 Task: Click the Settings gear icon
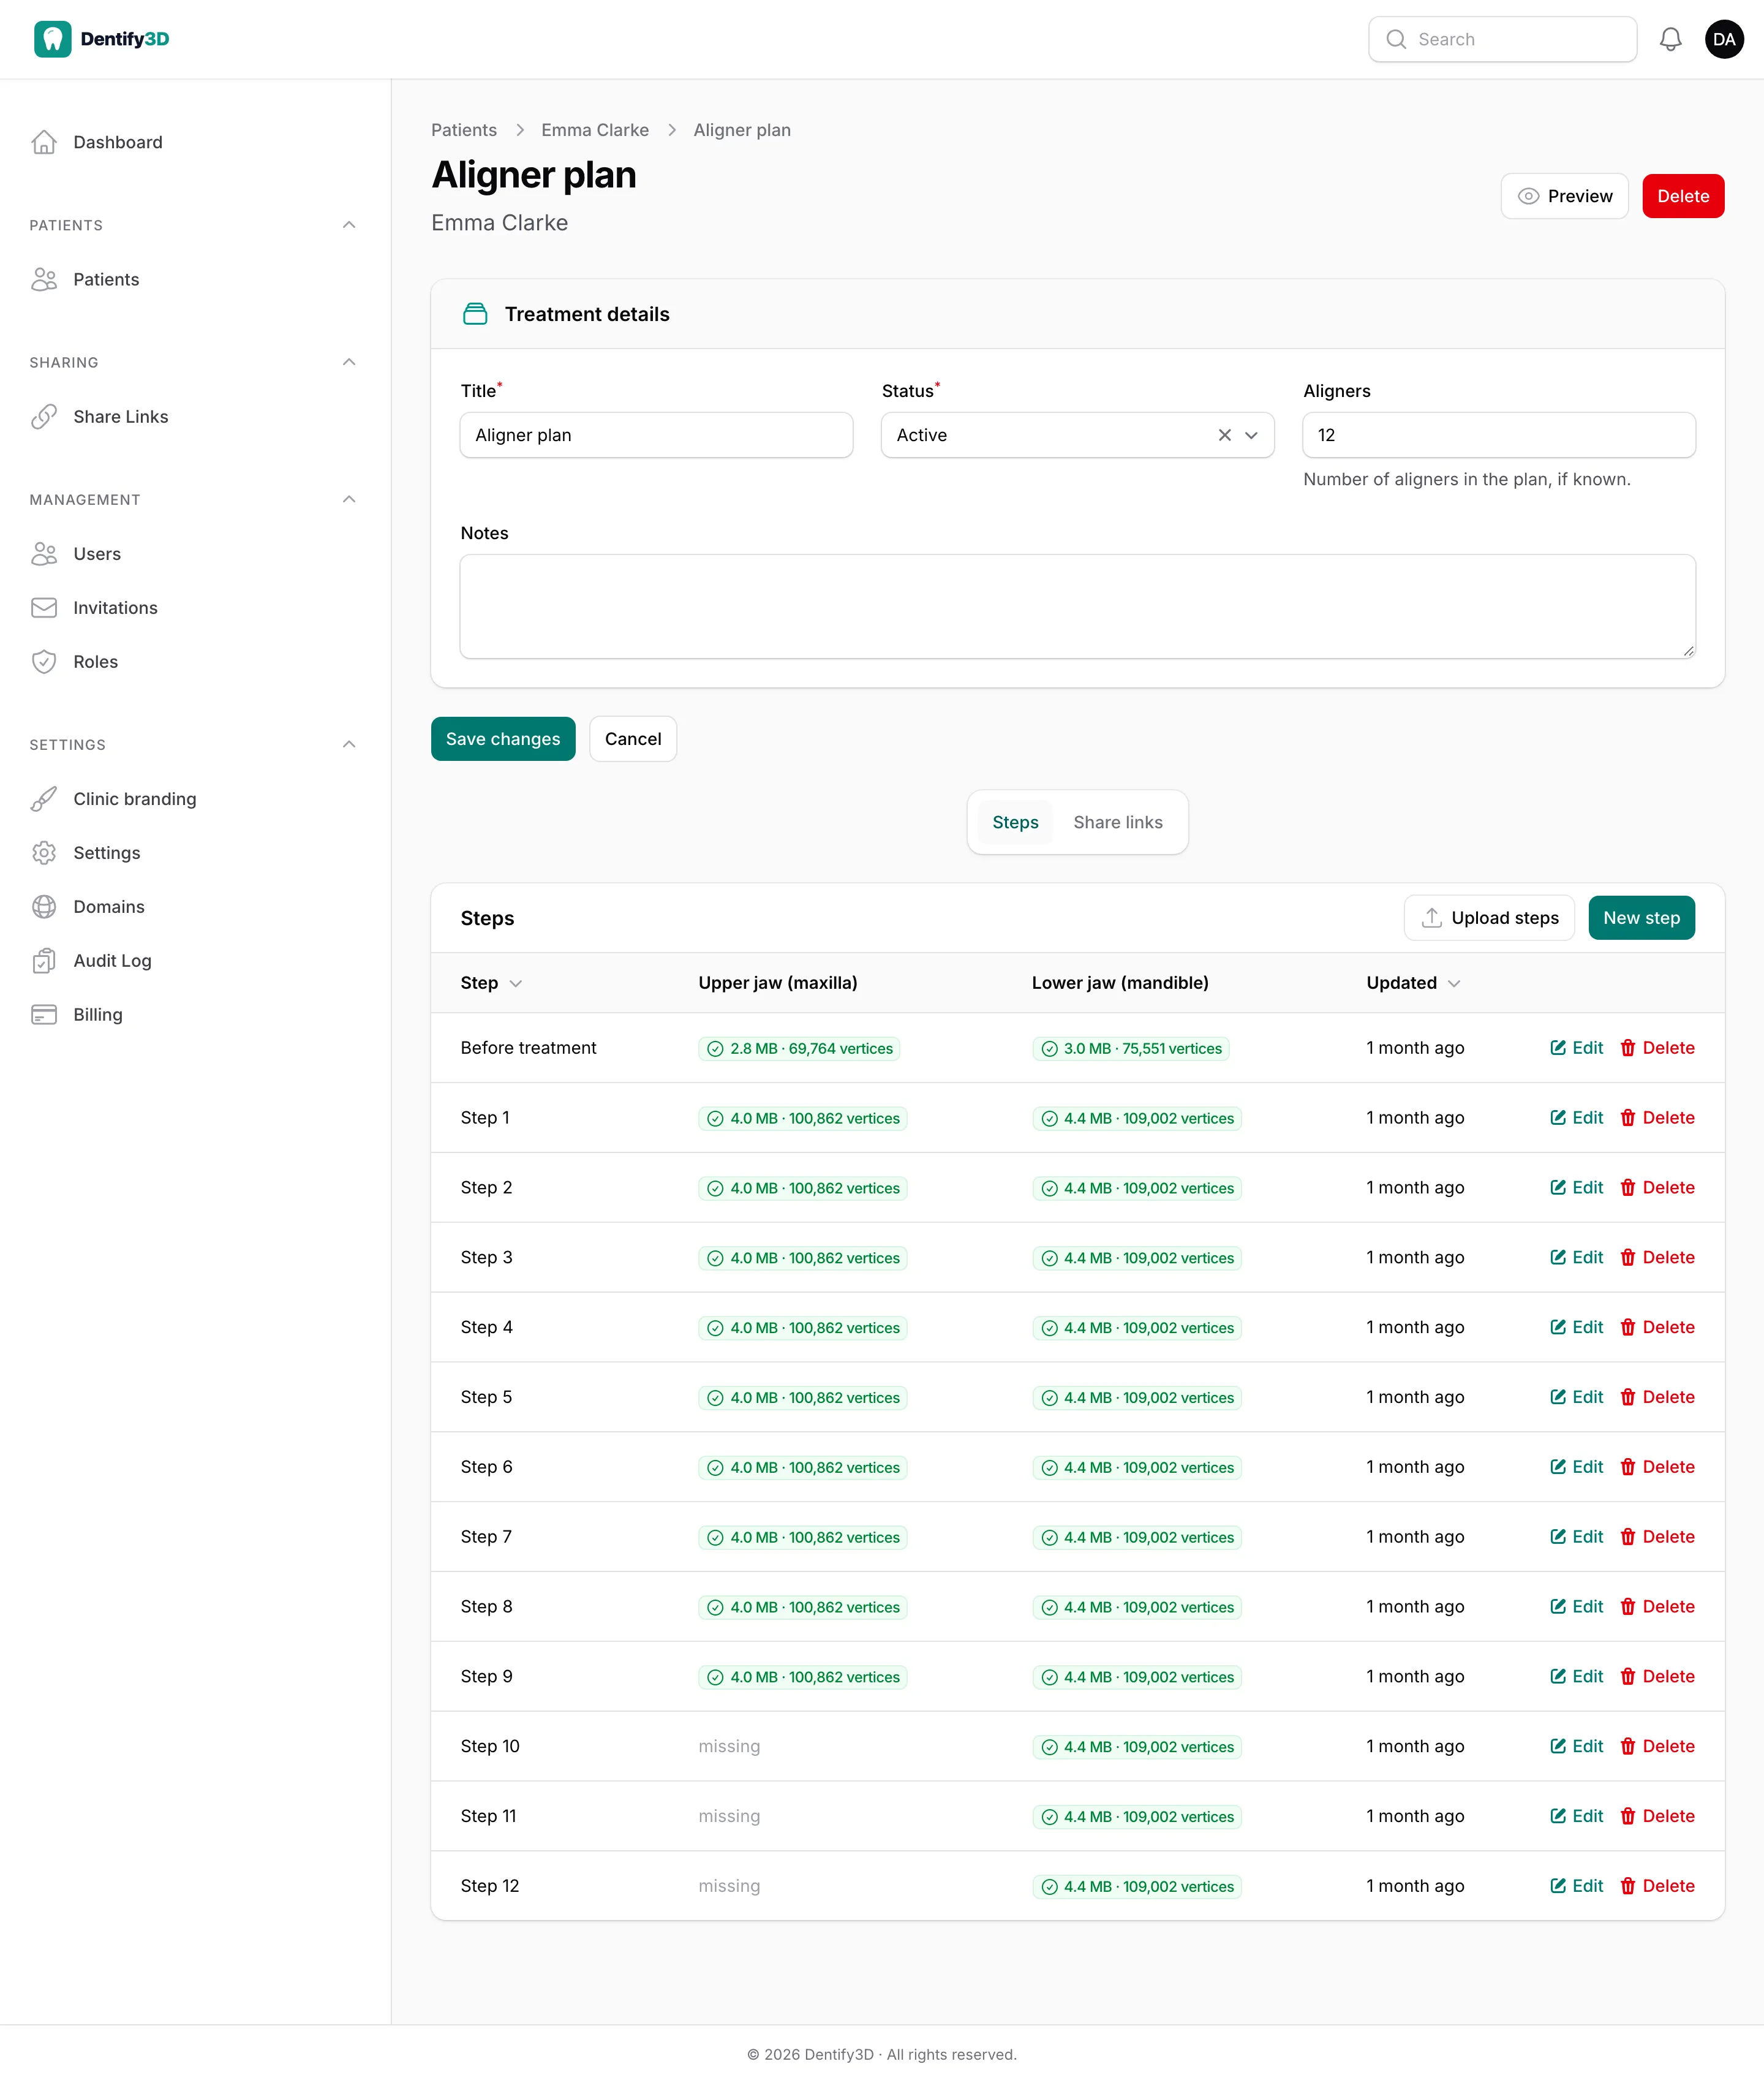click(x=44, y=852)
